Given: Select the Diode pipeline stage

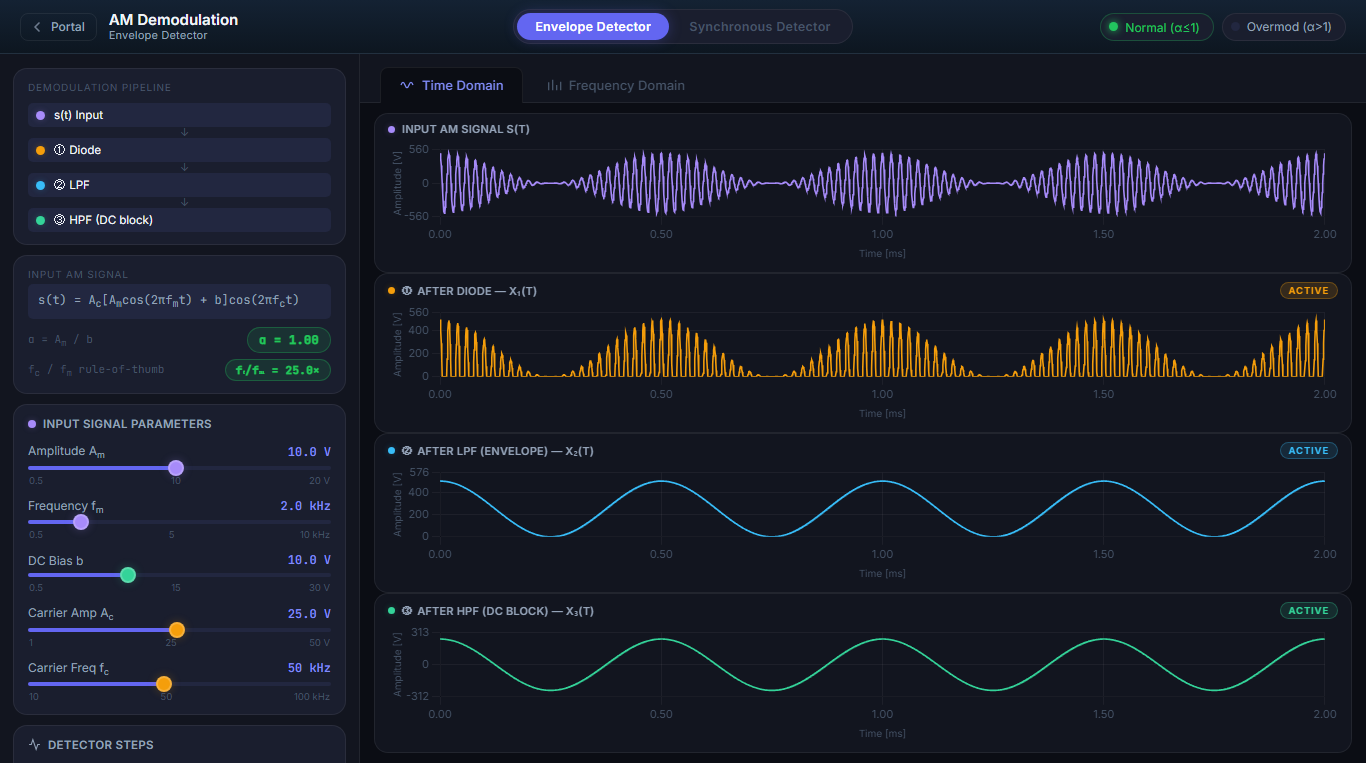Looking at the screenshot, I should 179,150.
